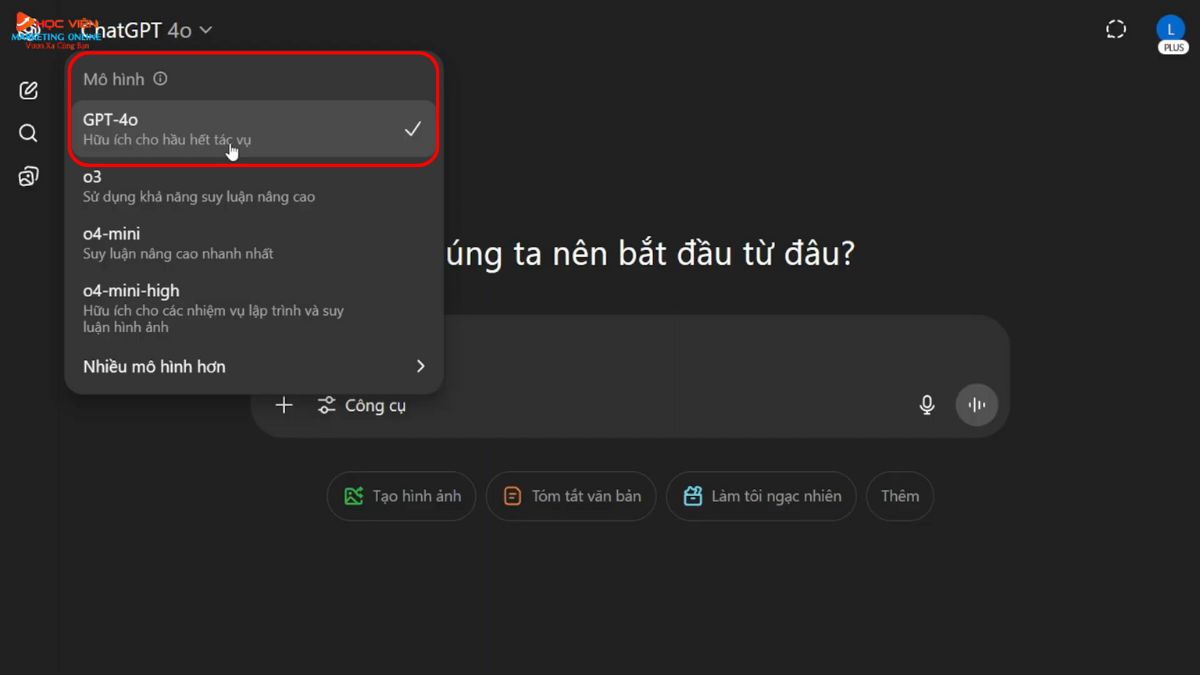
Task: Click the Tóm tắt văn bản suggestion chip
Action: click(571, 496)
